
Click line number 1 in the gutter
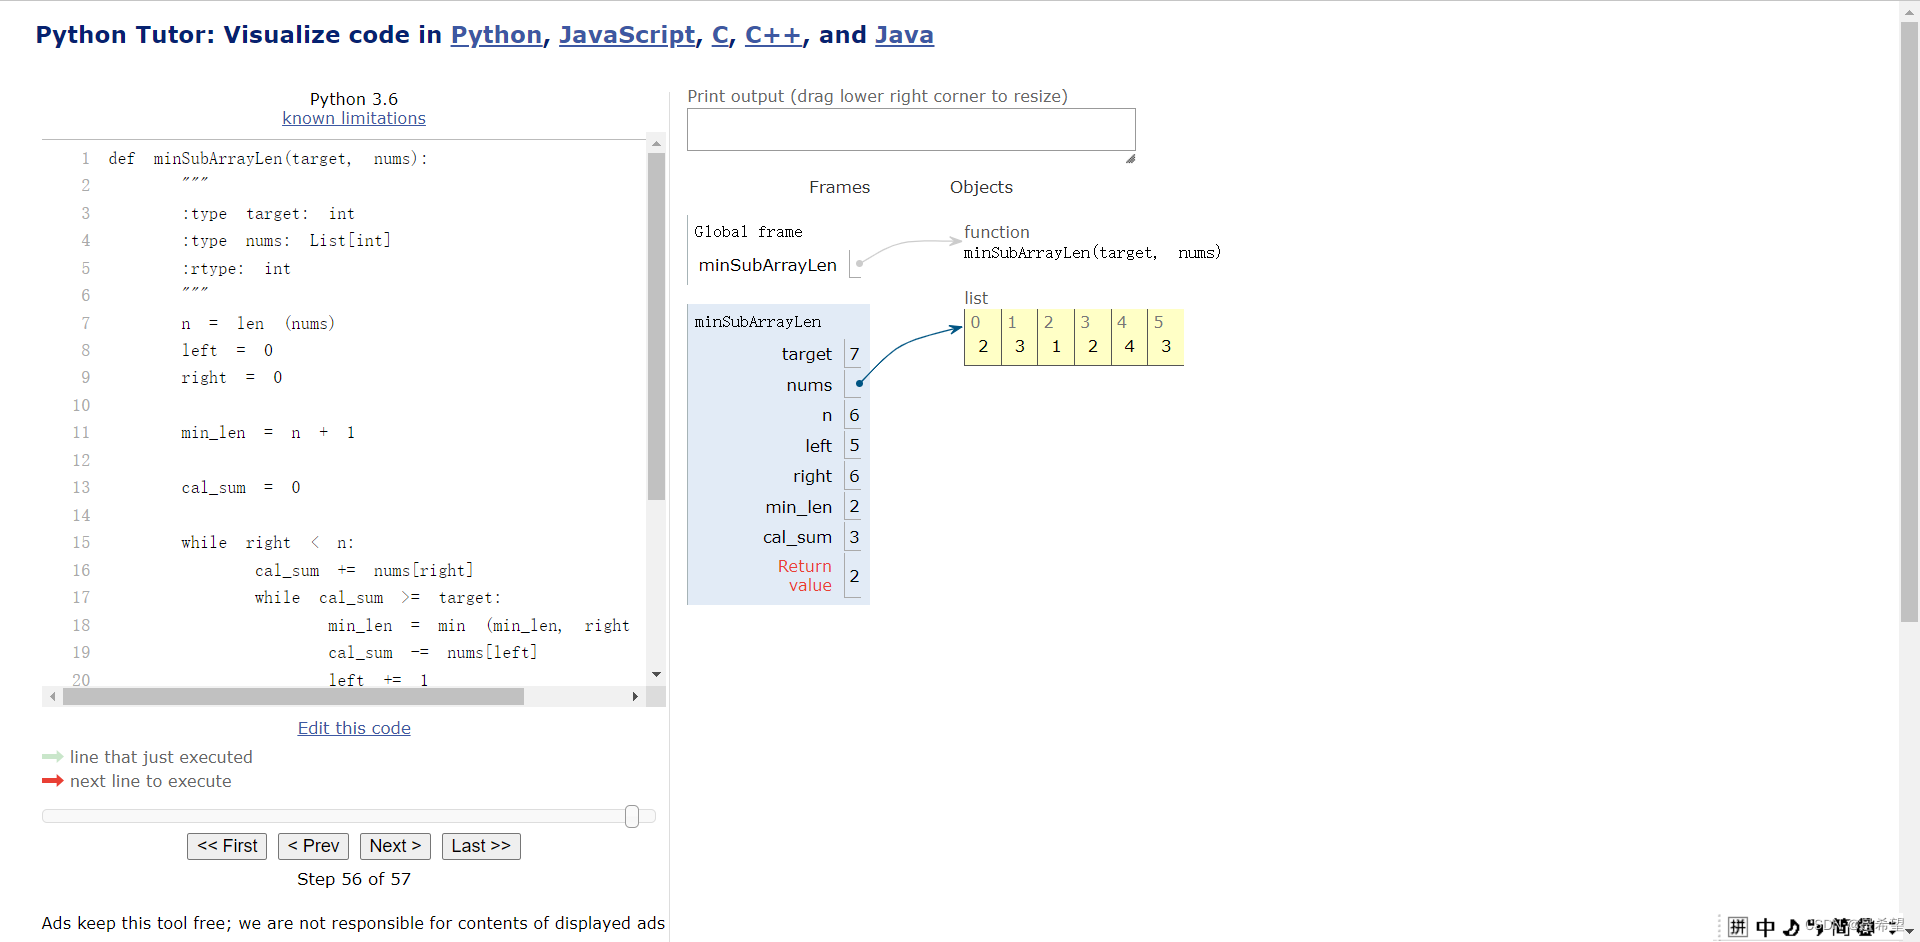(86, 158)
